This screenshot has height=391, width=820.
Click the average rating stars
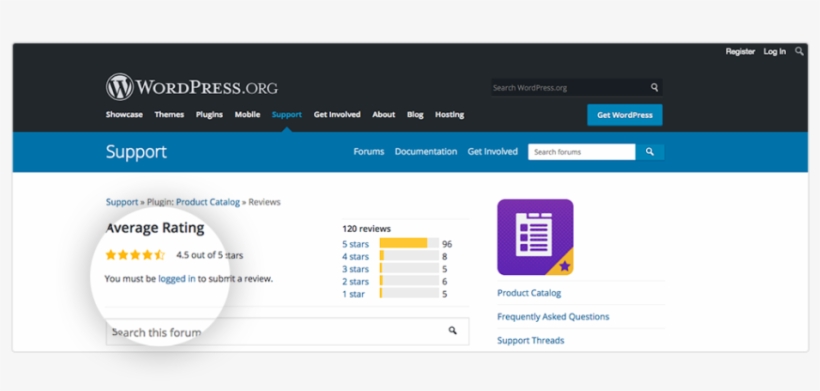point(135,255)
